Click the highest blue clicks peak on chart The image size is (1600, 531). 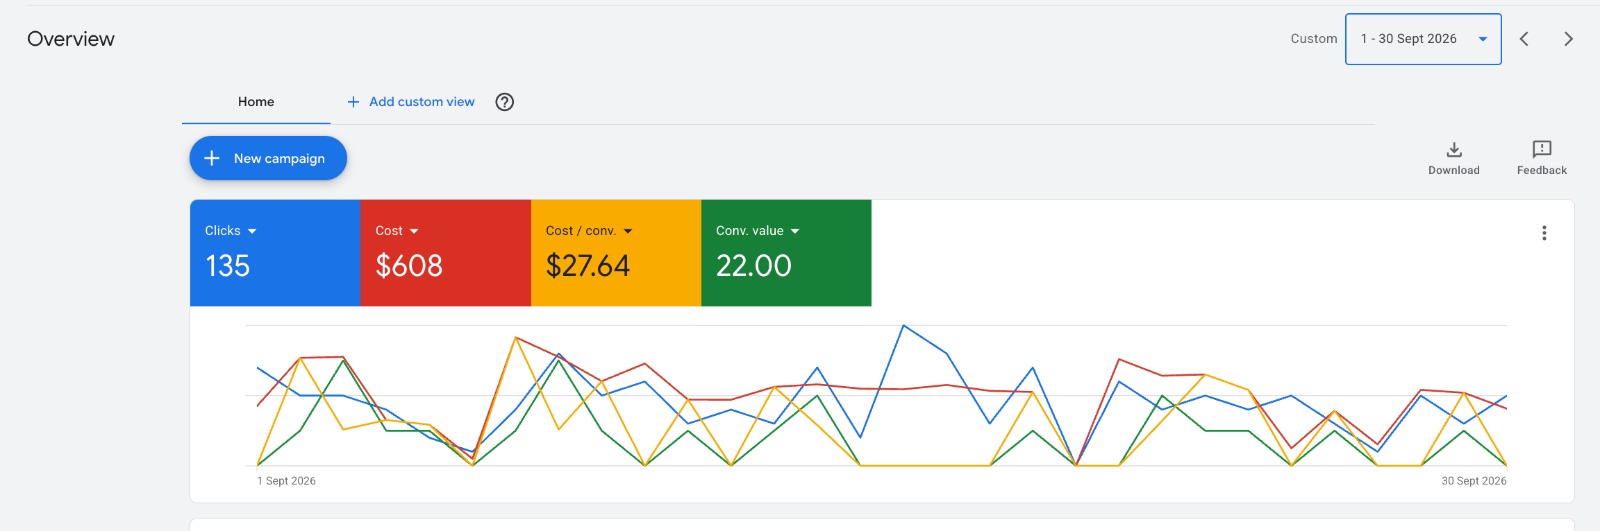coord(904,325)
